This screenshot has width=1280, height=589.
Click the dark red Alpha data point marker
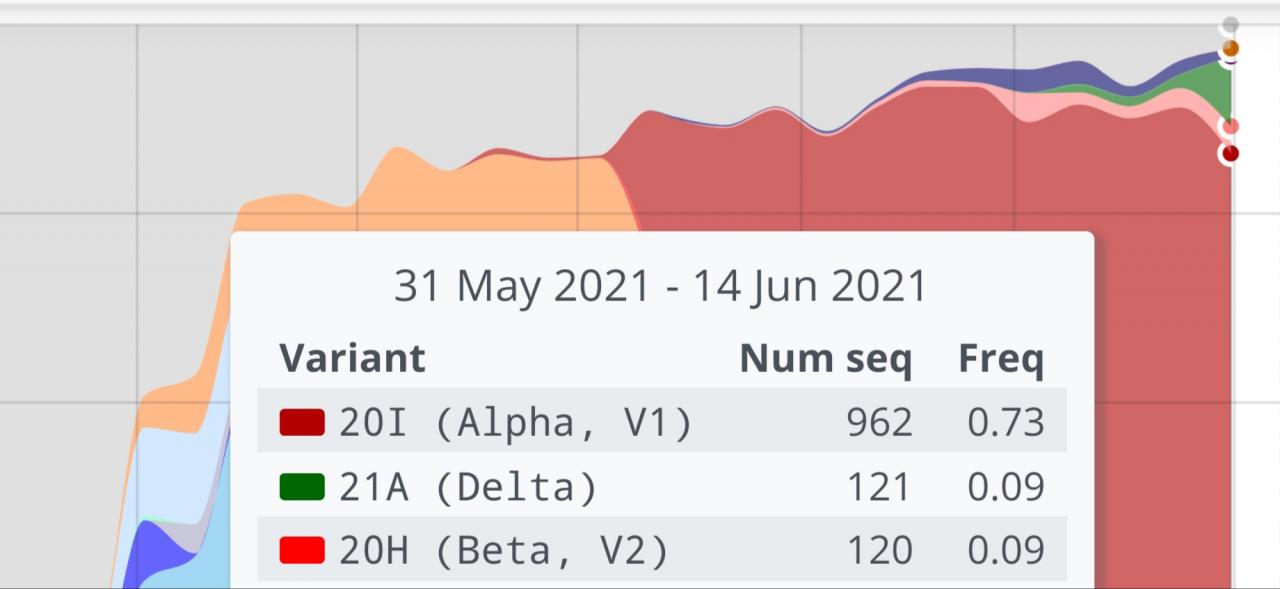(x=1230, y=153)
